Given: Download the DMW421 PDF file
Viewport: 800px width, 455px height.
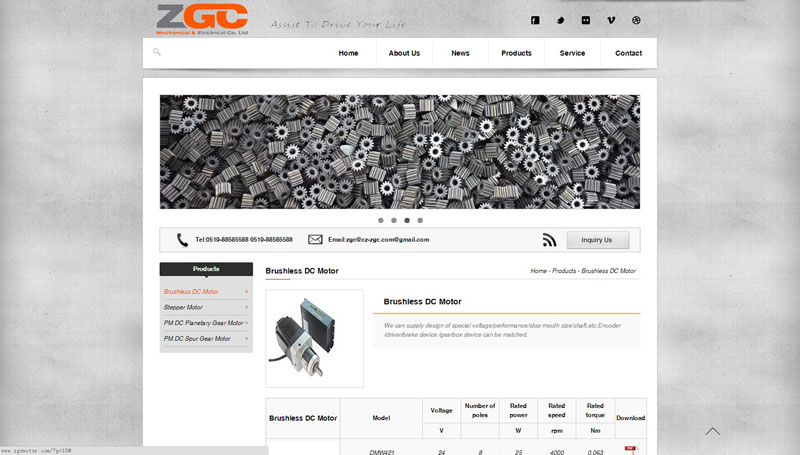Looking at the screenshot, I should [x=630, y=450].
